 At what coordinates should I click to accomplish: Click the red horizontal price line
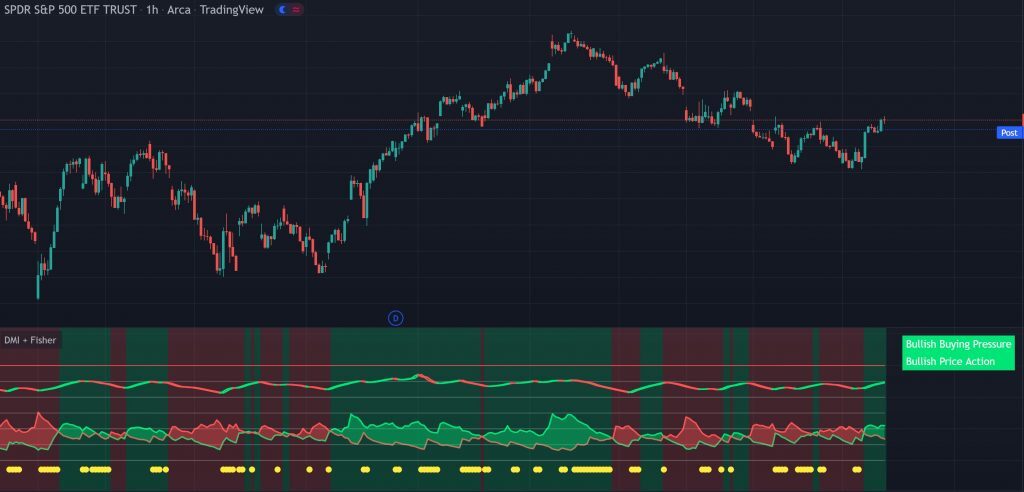(x=500, y=120)
